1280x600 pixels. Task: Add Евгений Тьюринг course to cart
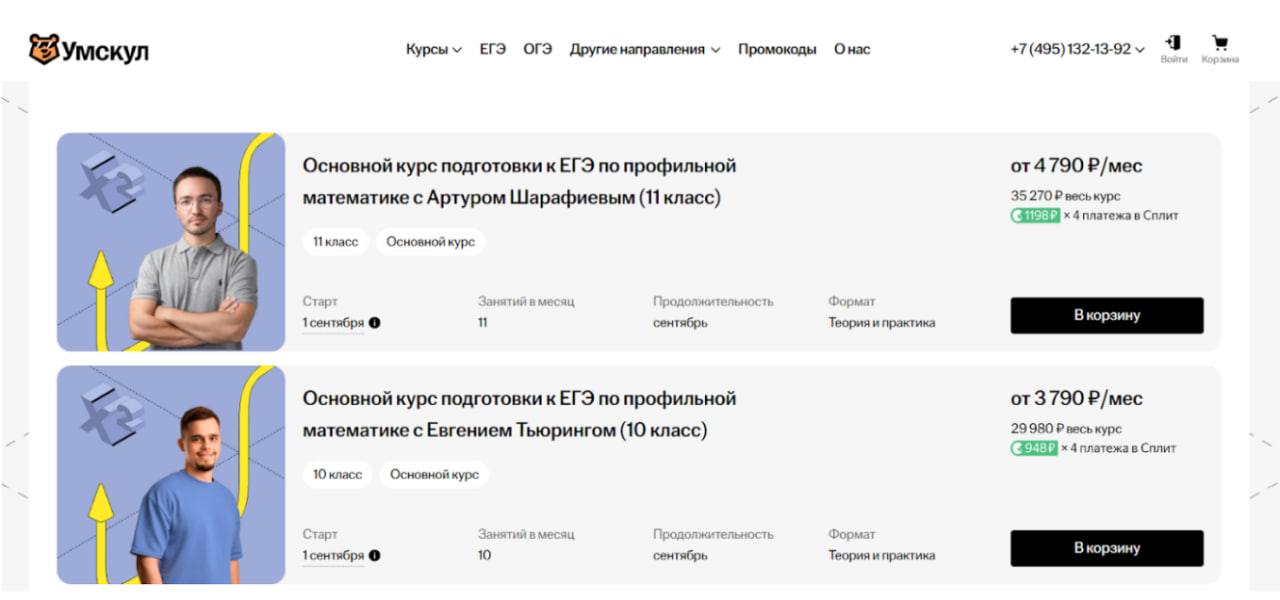pos(1106,548)
